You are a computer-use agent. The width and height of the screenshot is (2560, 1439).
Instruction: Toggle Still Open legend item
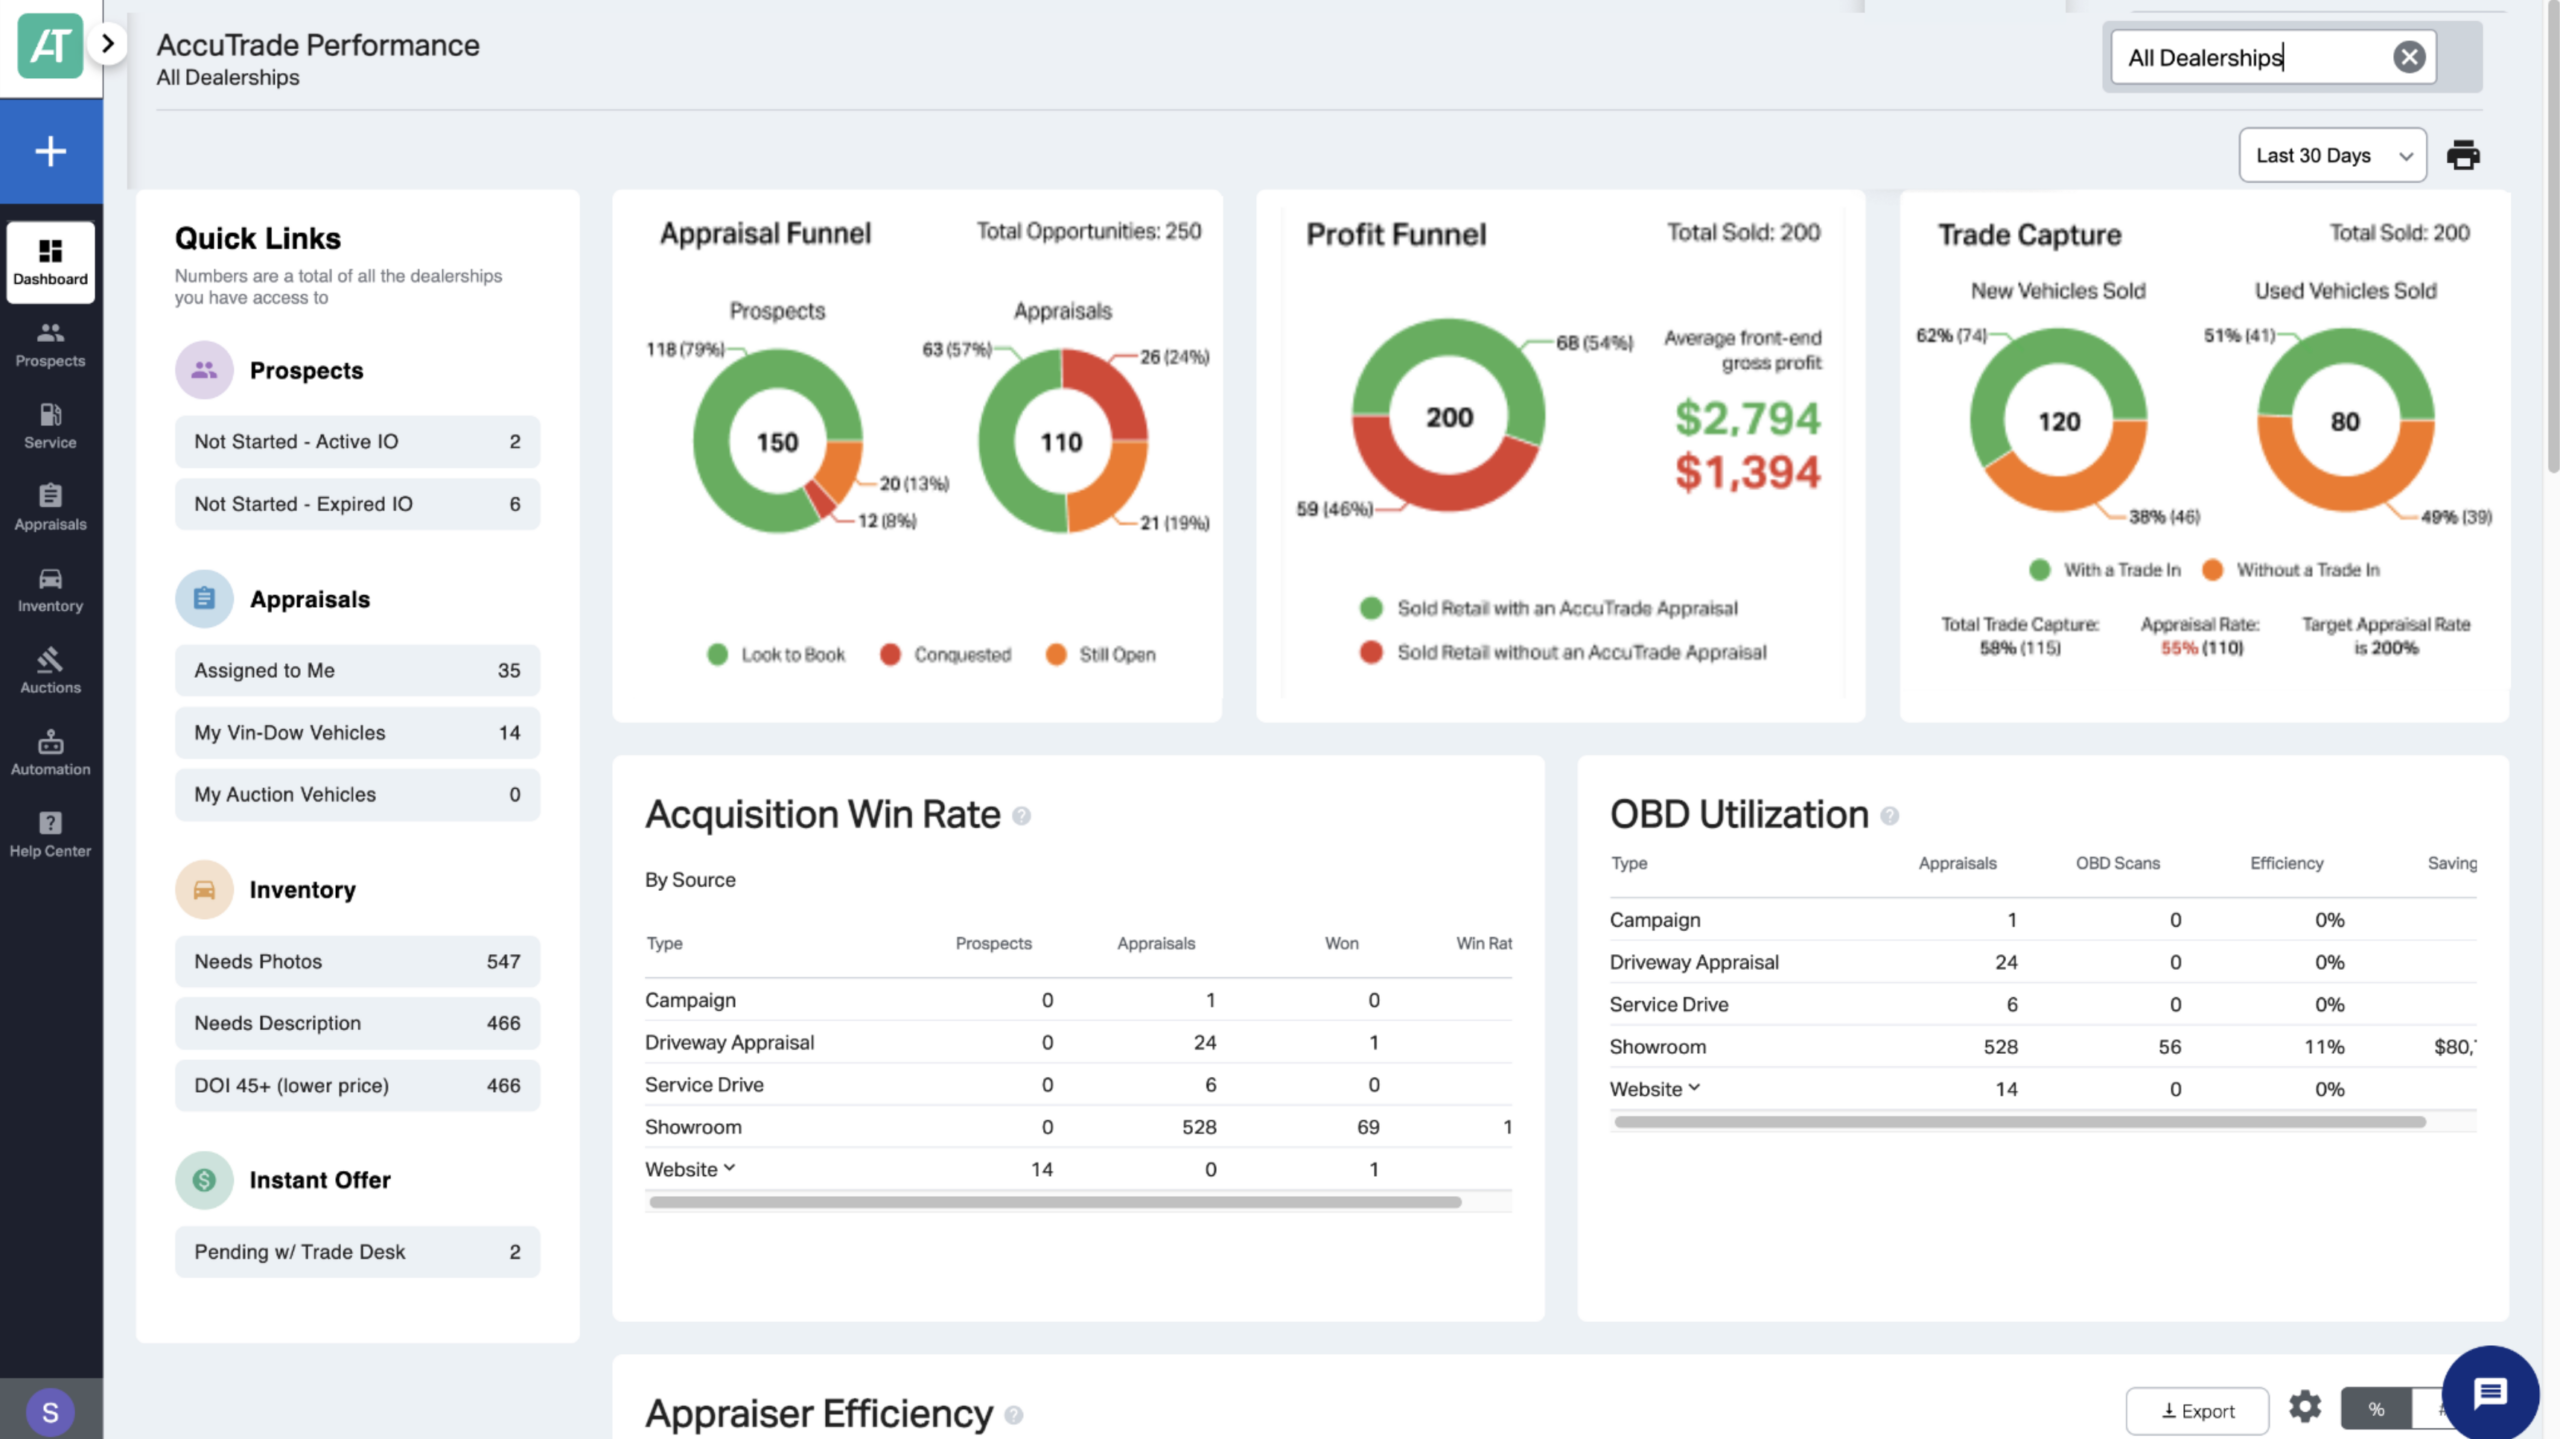click(x=1101, y=655)
